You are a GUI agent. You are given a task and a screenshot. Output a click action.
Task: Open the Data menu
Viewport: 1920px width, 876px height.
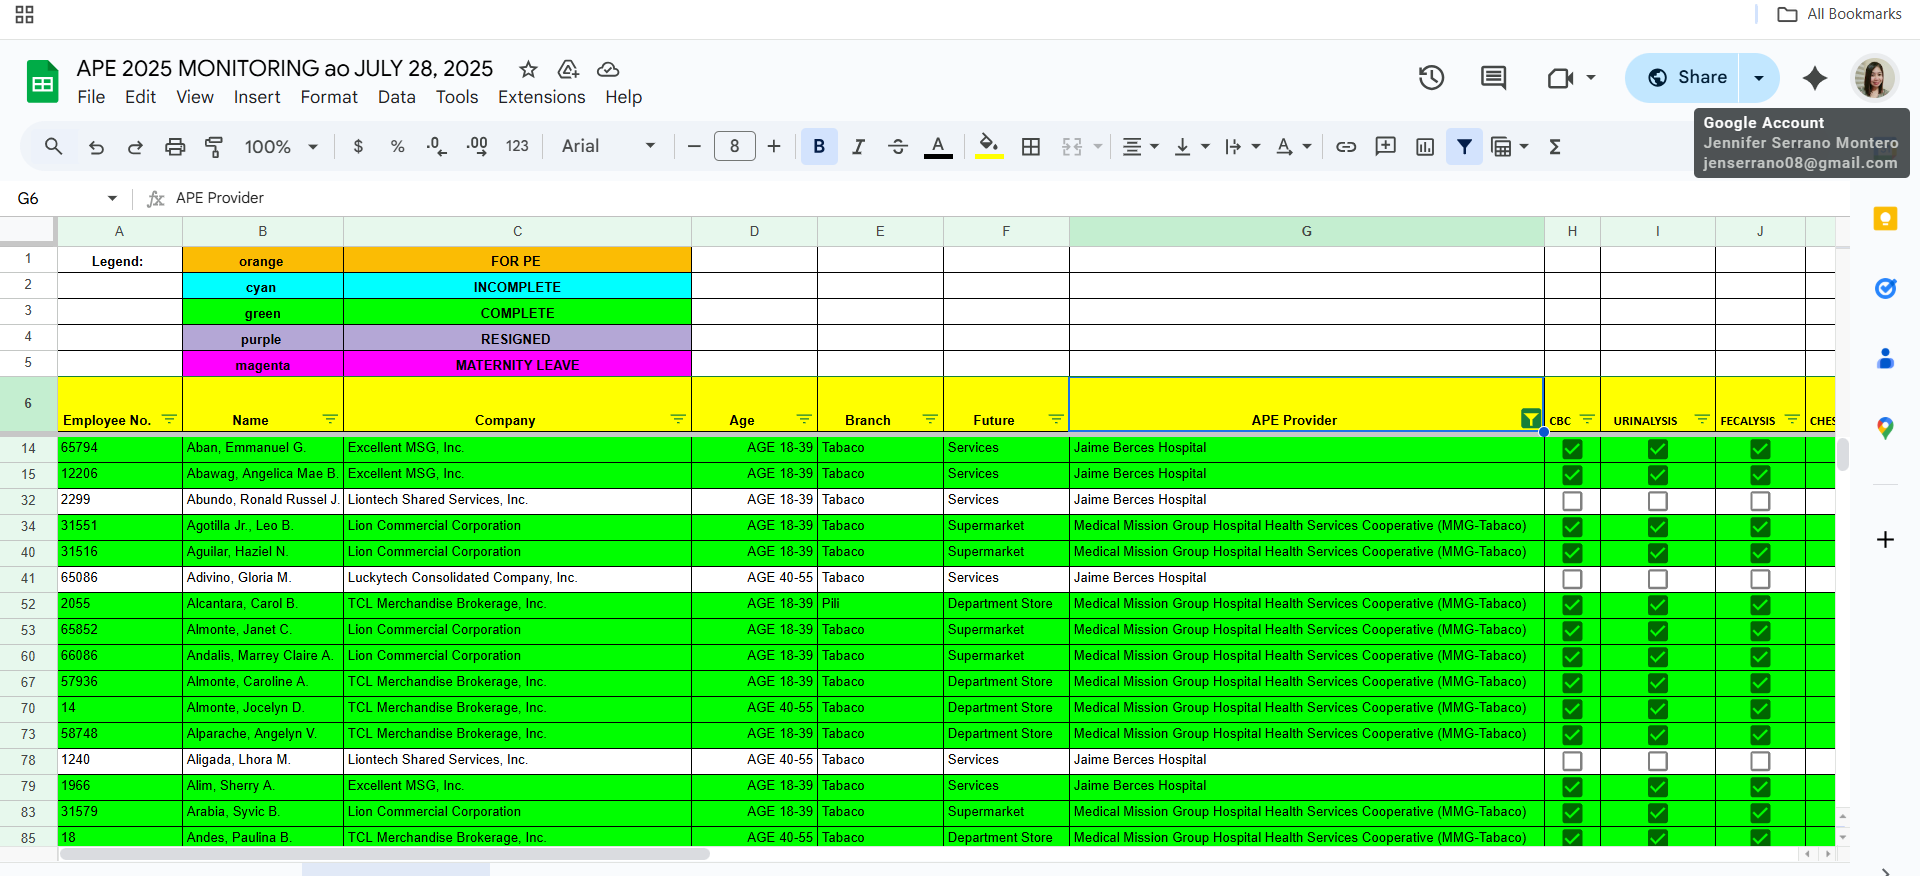click(396, 97)
